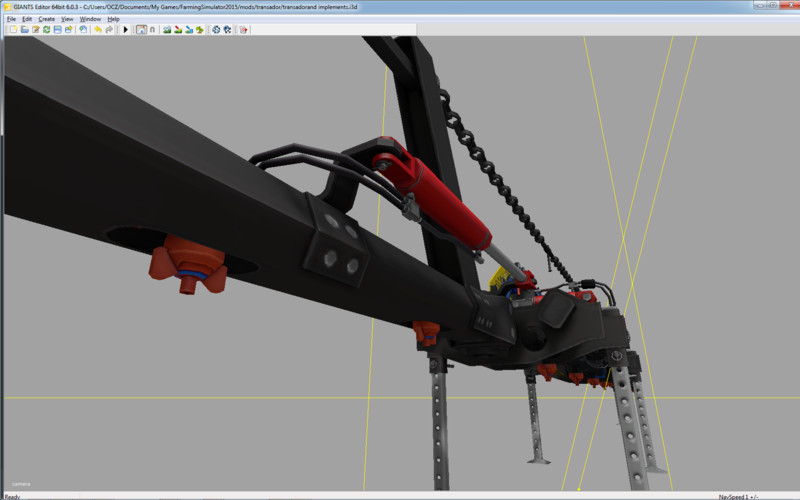Open the Help menu

point(113,19)
